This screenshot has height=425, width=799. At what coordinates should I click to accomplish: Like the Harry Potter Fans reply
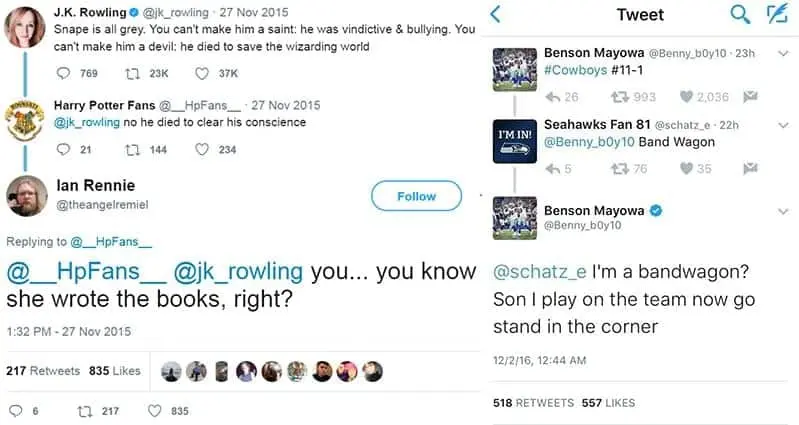202,150
